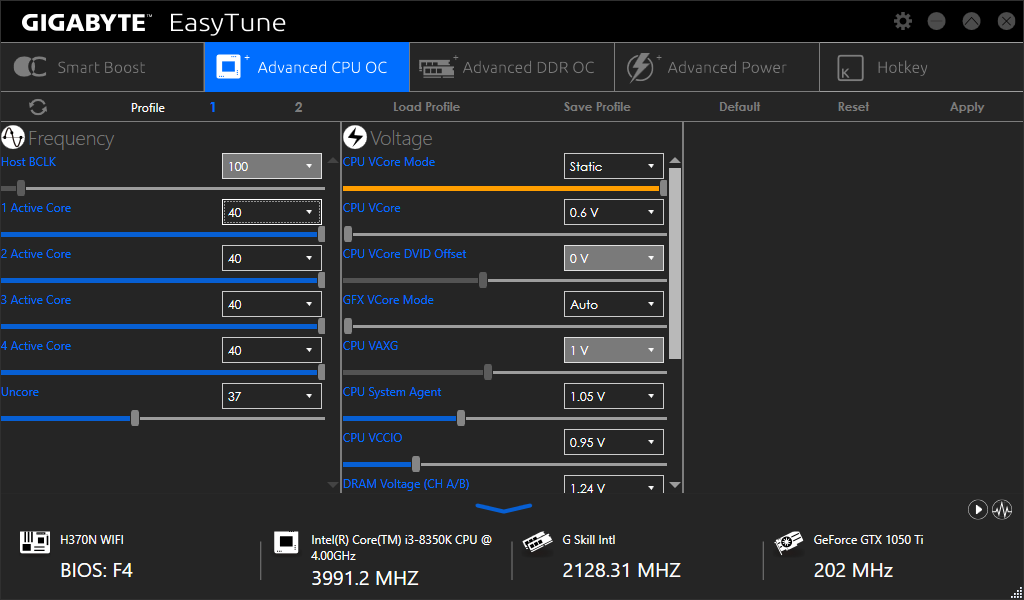This screenshot has height=600, width=1024.
Task: Change CPU VCore Mode via the Static dropdown
Action: click(614, 166)
